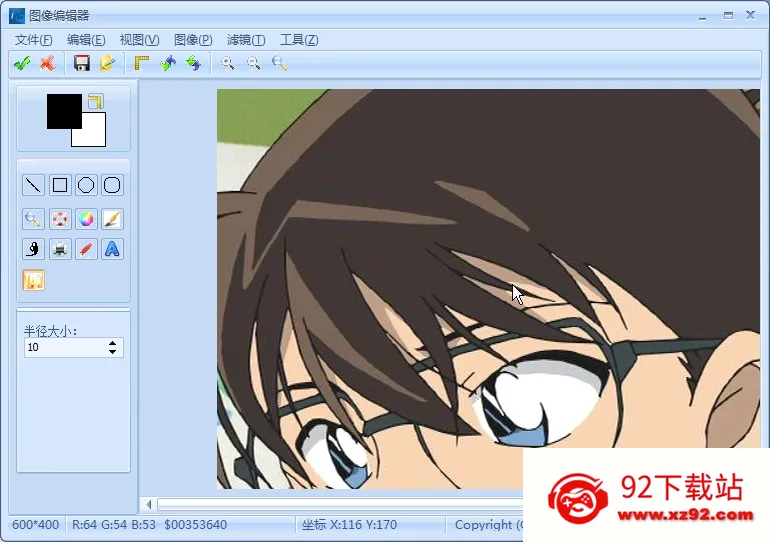Image resolution: width=770 pixels, height=542 pixels.
Task: Select the black freehand curve tool
Action: coord(33,249)
